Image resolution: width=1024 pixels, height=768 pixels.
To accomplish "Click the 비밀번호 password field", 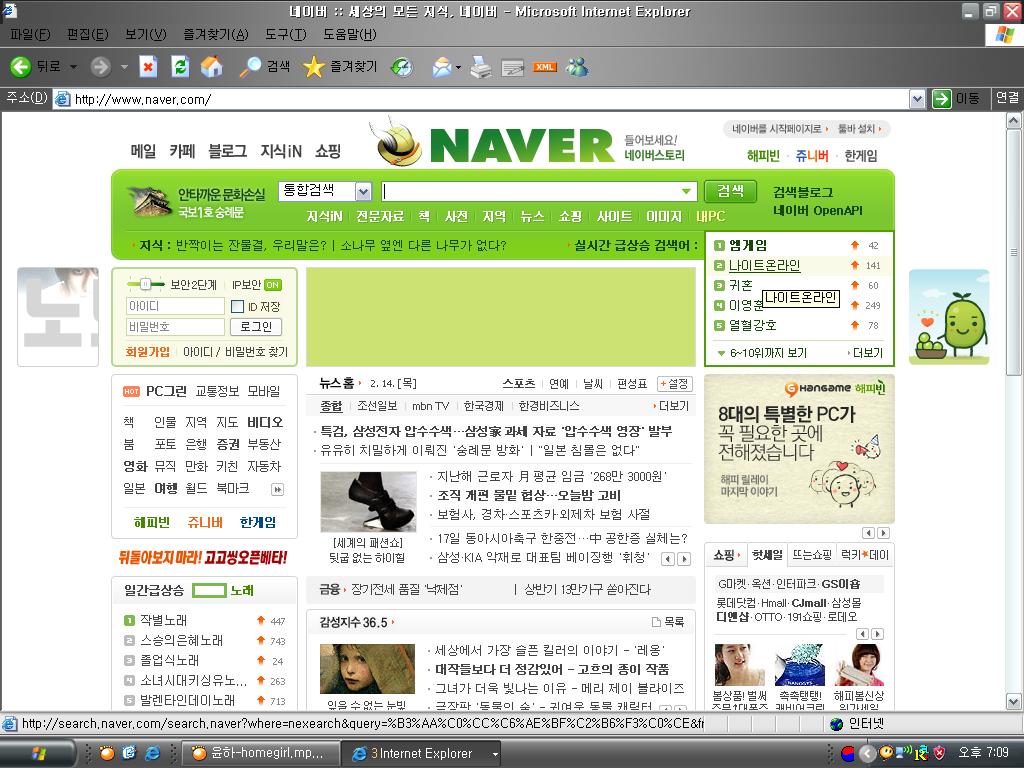I will pos(175,327).
